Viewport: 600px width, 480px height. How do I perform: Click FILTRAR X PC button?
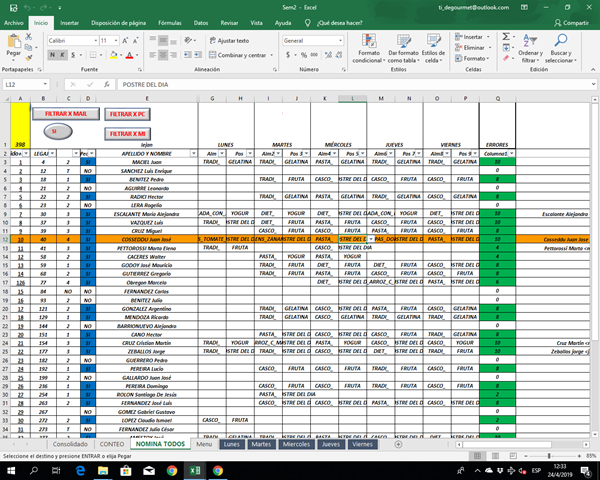pyautogui.click(x=127, y=114)
